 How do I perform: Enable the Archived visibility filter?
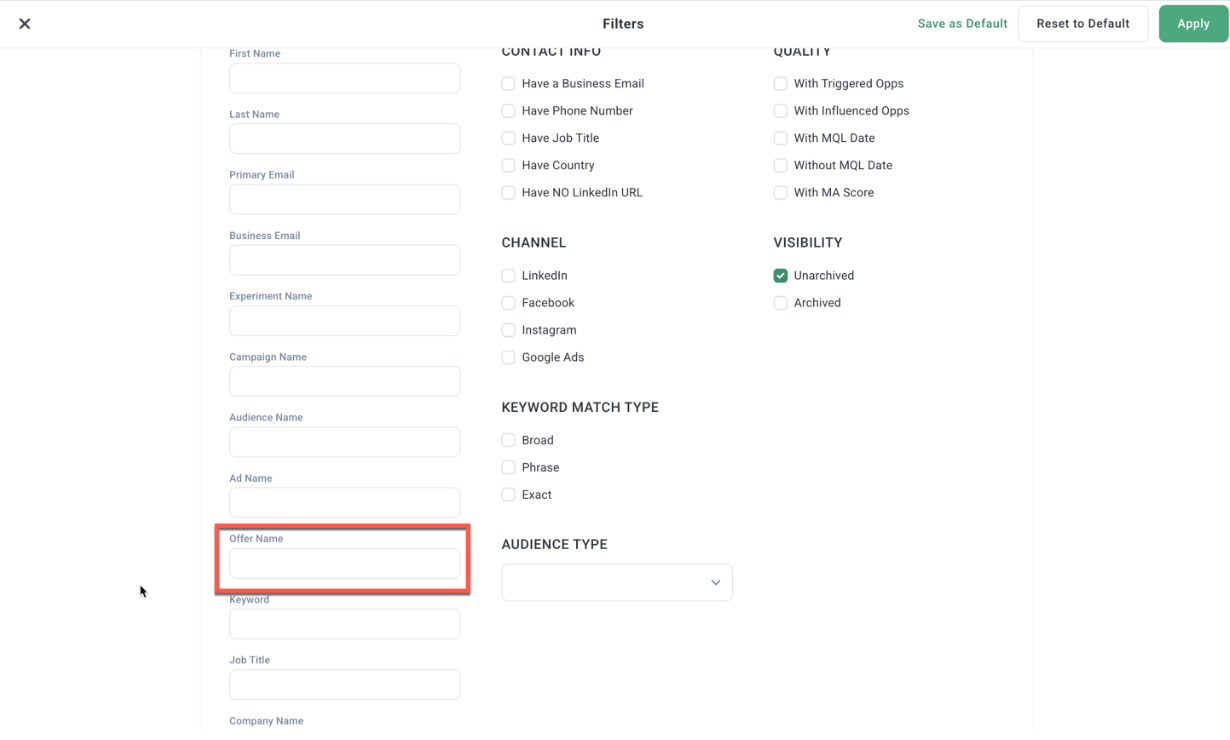click(780, 302)
